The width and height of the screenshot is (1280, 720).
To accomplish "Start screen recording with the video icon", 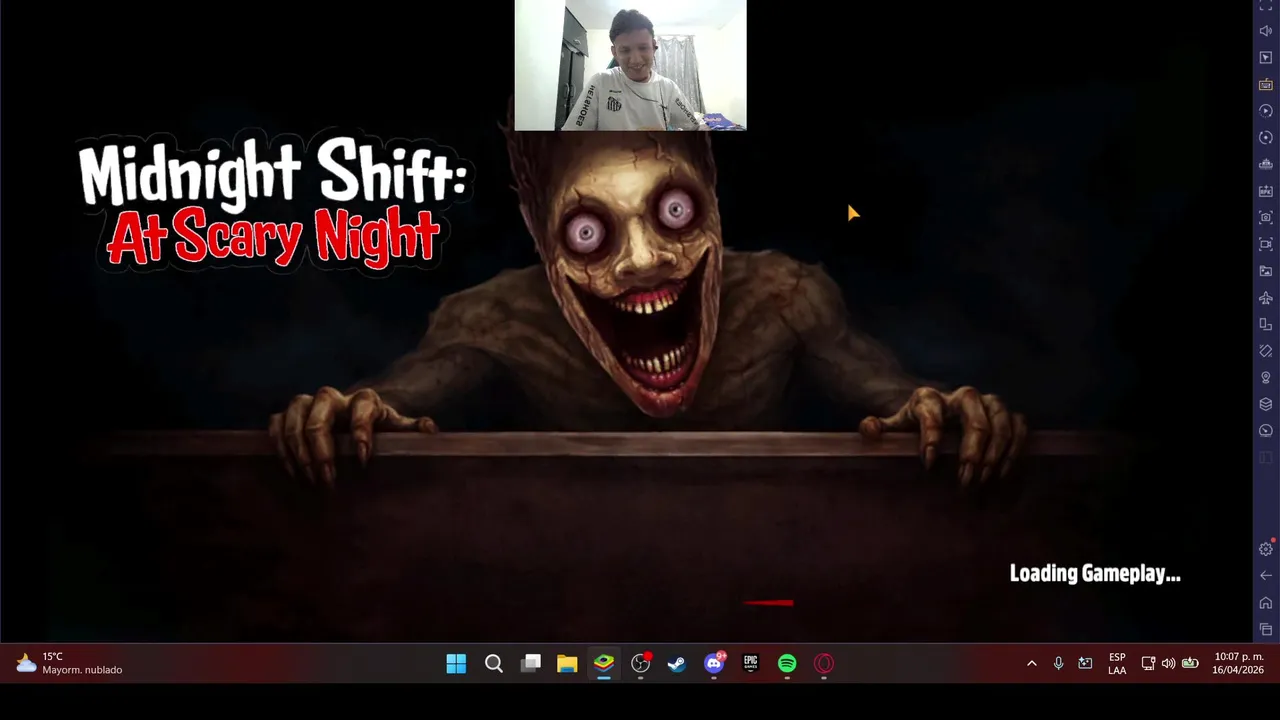I will point(1265,244).
